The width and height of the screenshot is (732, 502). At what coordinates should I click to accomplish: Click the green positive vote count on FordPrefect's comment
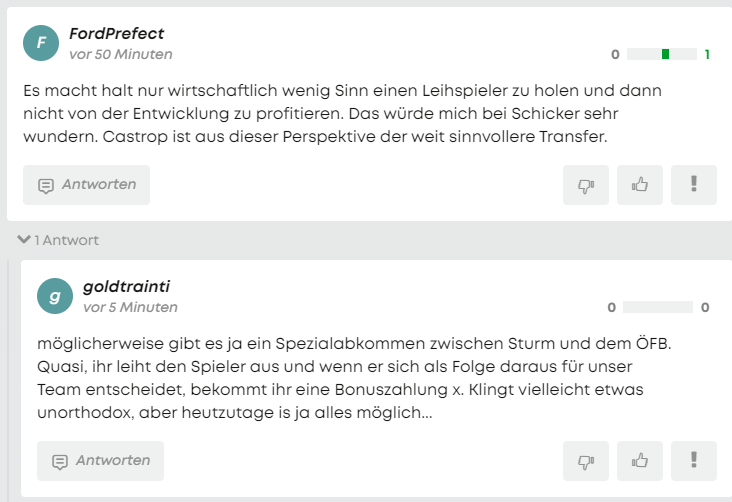(707, 55)
